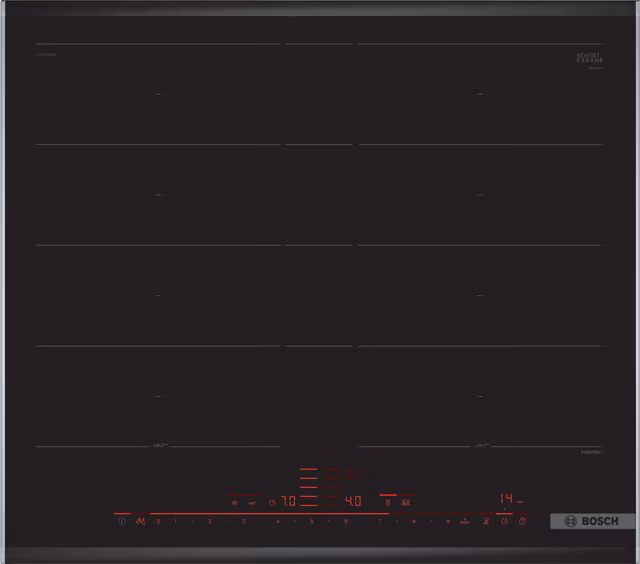640x564 pixels.
Task: Toggle the move mode pan symbol
Action: pos(406,502)
